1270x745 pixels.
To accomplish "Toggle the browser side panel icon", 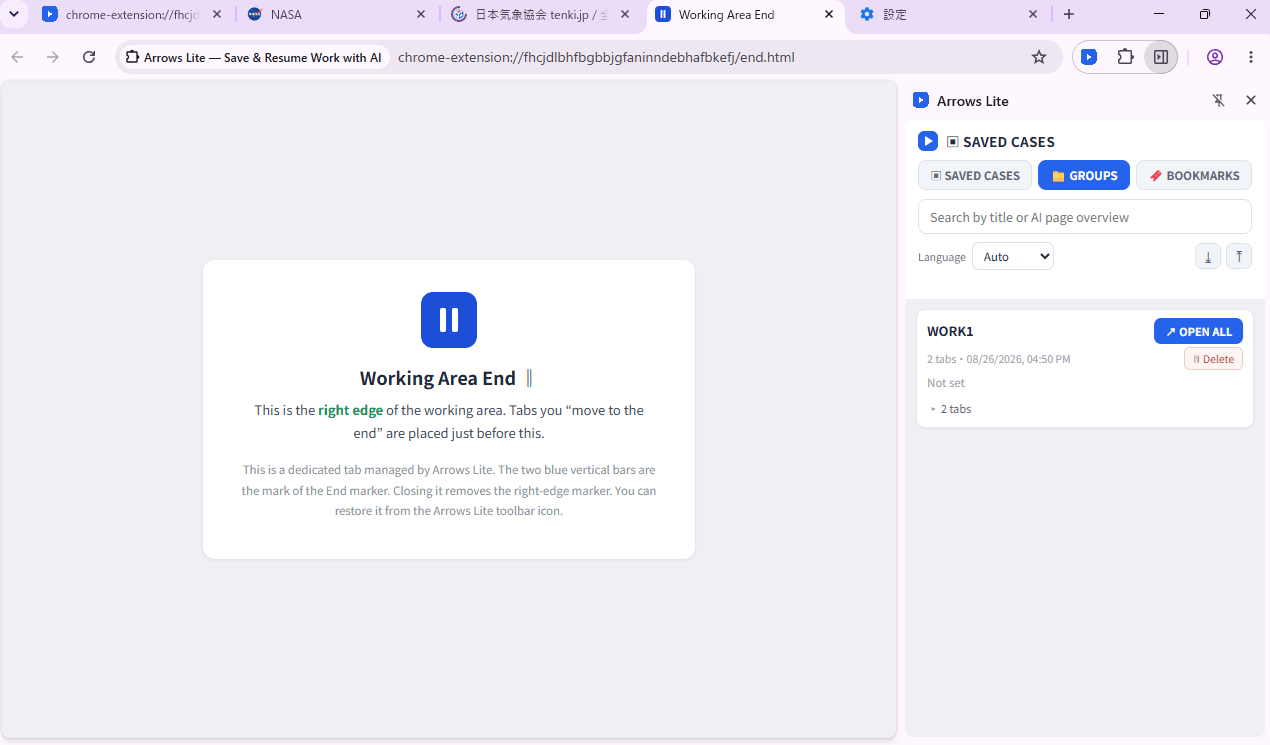I will (x=1161, y=57).
